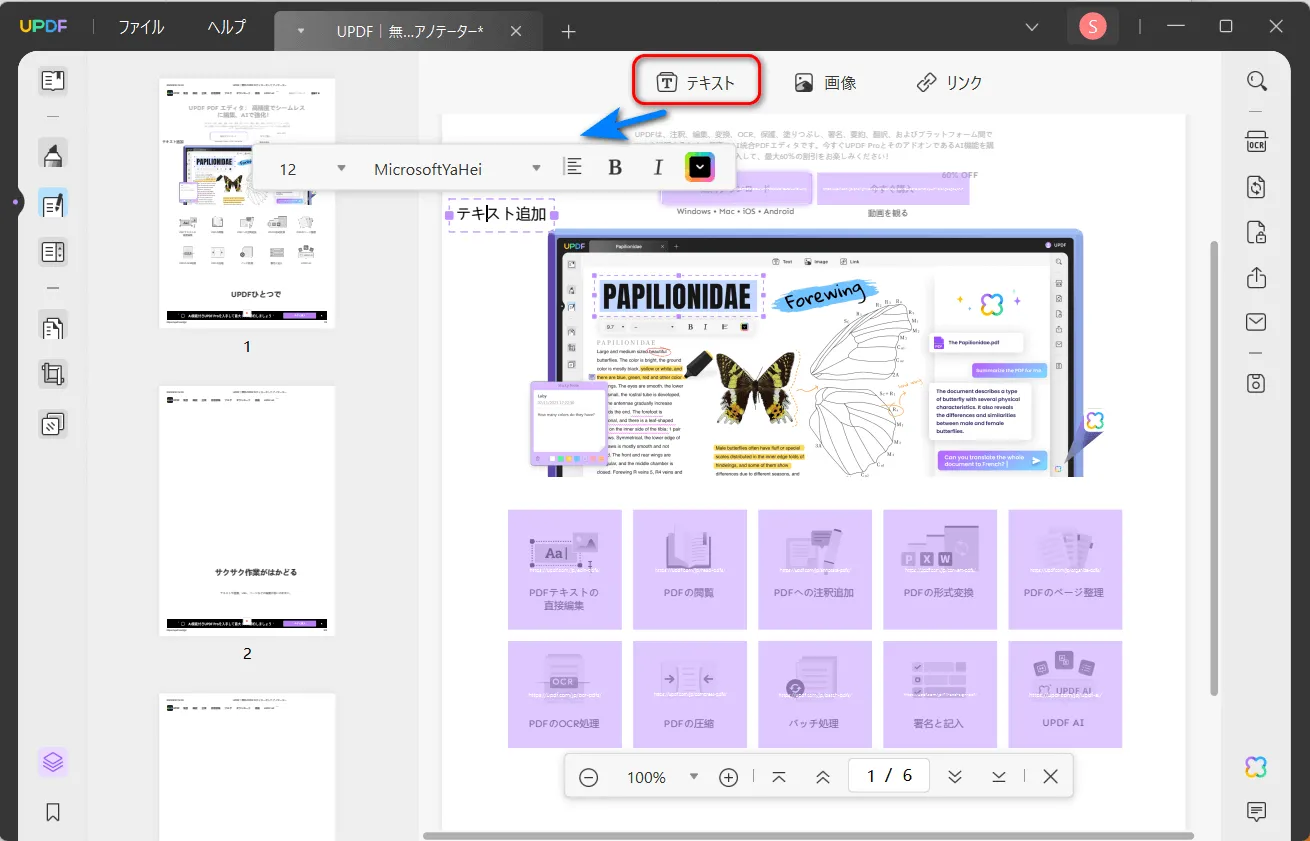Select the Edit PDF tool in sidebar
Screen dimensions: 1310x841
[x=53, y=204]
